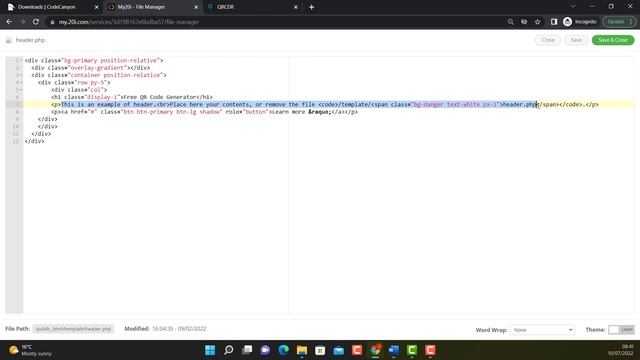Screen dimensions: 640x360
Task: Click the header.php file name title
Action: (30, 40)
